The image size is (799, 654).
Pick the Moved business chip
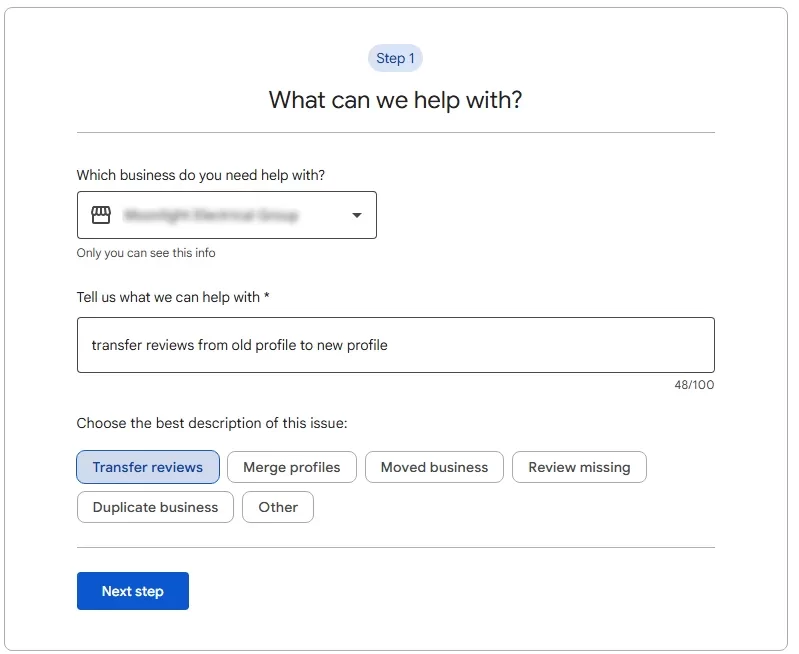coord(434,467)
